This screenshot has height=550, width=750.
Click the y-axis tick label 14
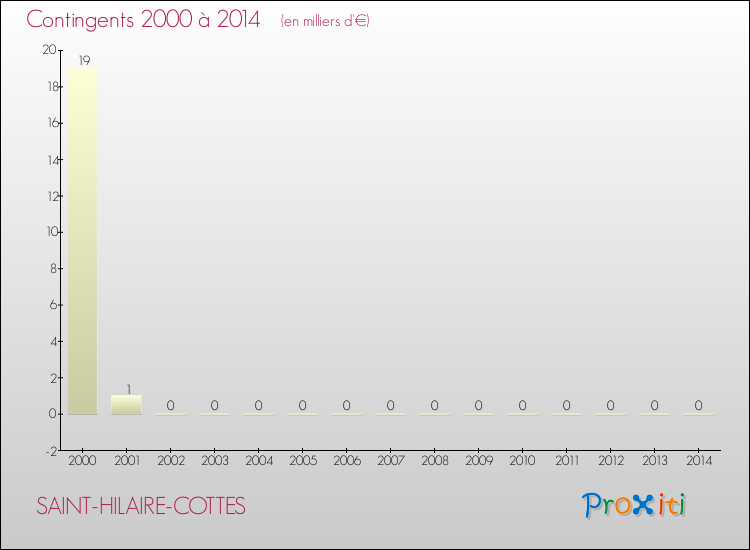tap(53, 160)
